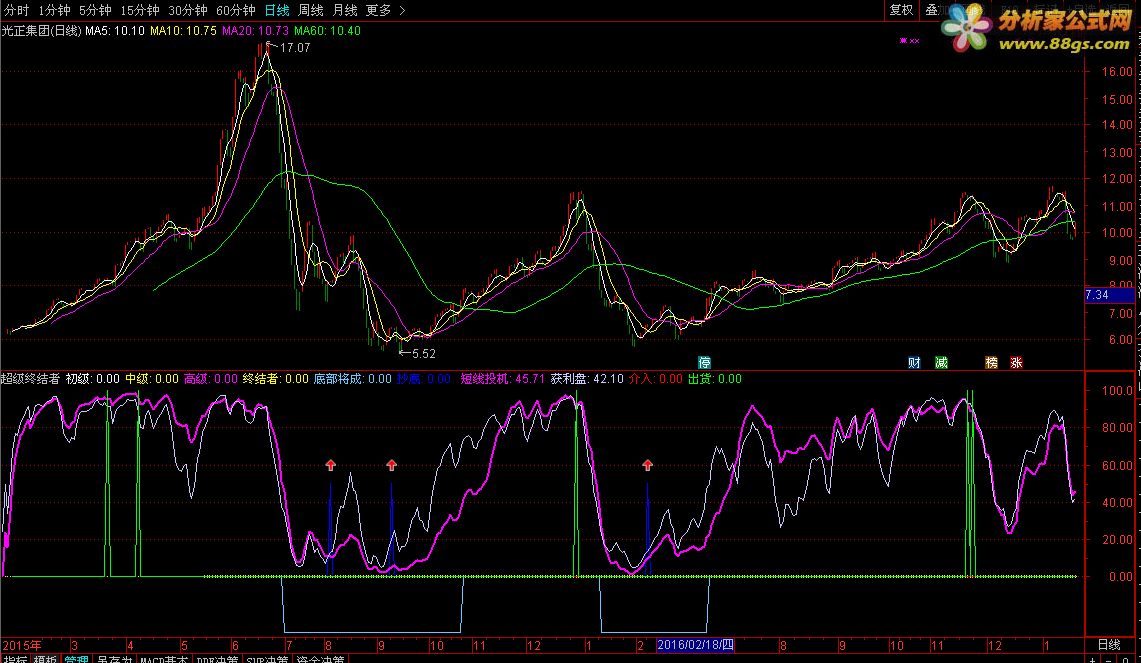Click the 7.34 current price tag
This screenshot has height=663, width=1141.
point(1109,295)
